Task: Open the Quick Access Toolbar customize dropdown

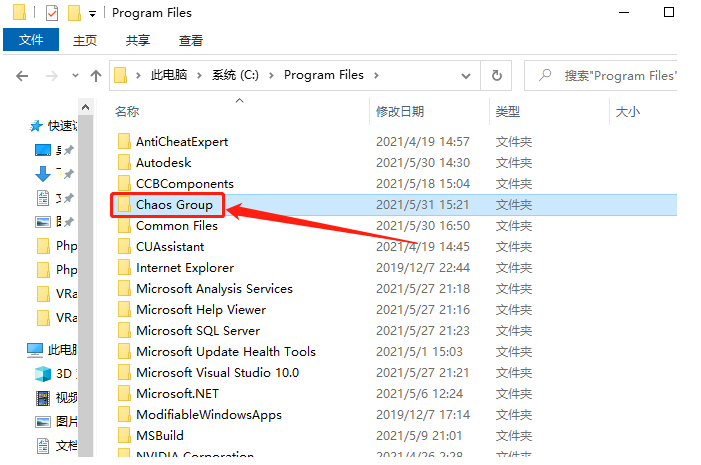Action: coord(92,14)
